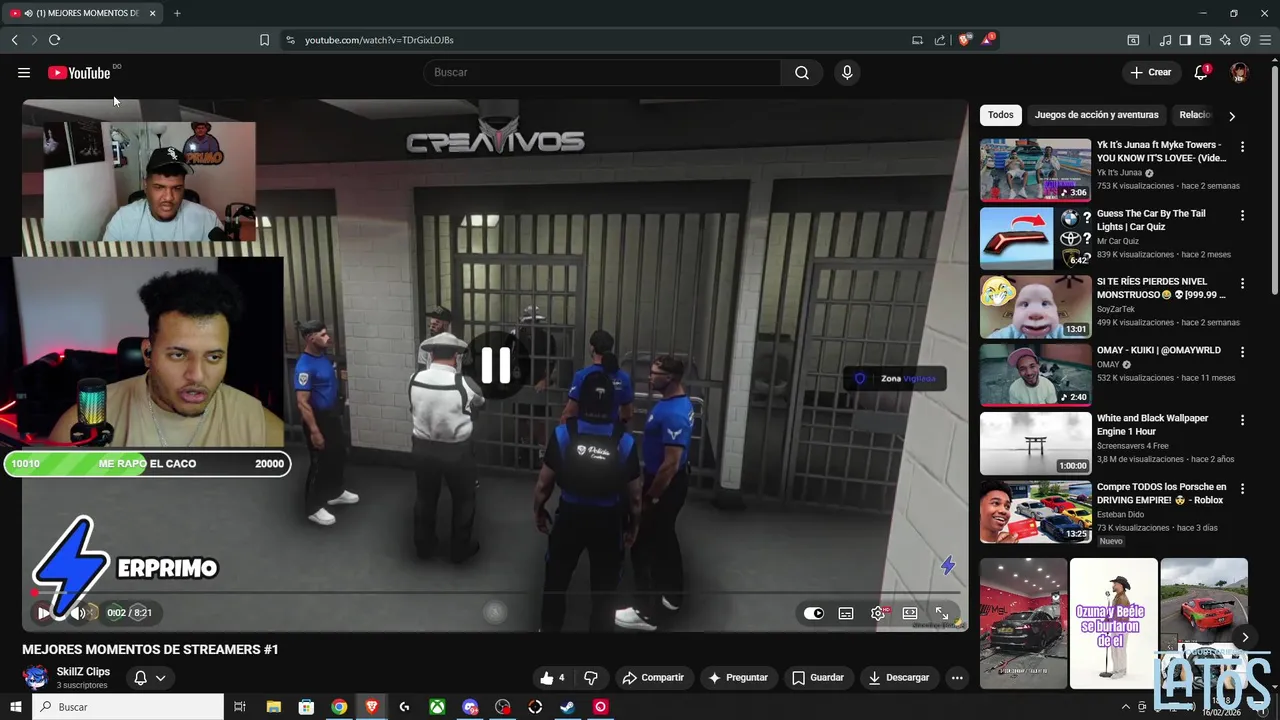The width and height of the screenshot is (1280, 720).
Task: Click the Preguntar button
Action: pos(738,678)
